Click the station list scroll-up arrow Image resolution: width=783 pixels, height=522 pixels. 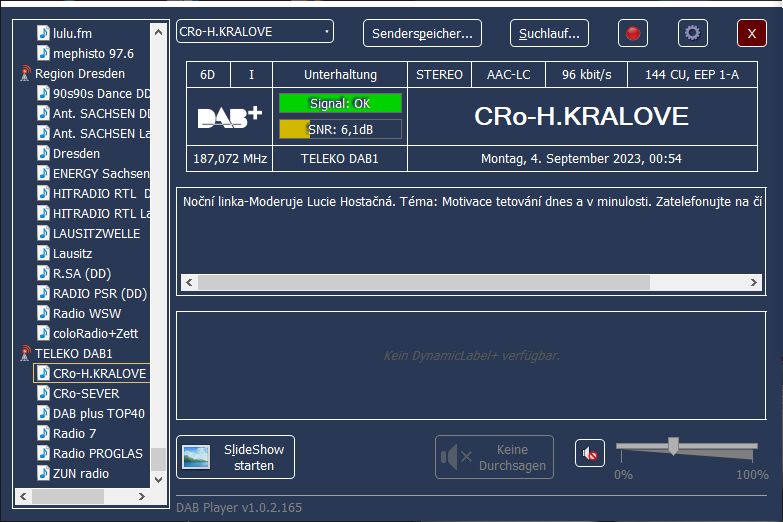point(158,32)
